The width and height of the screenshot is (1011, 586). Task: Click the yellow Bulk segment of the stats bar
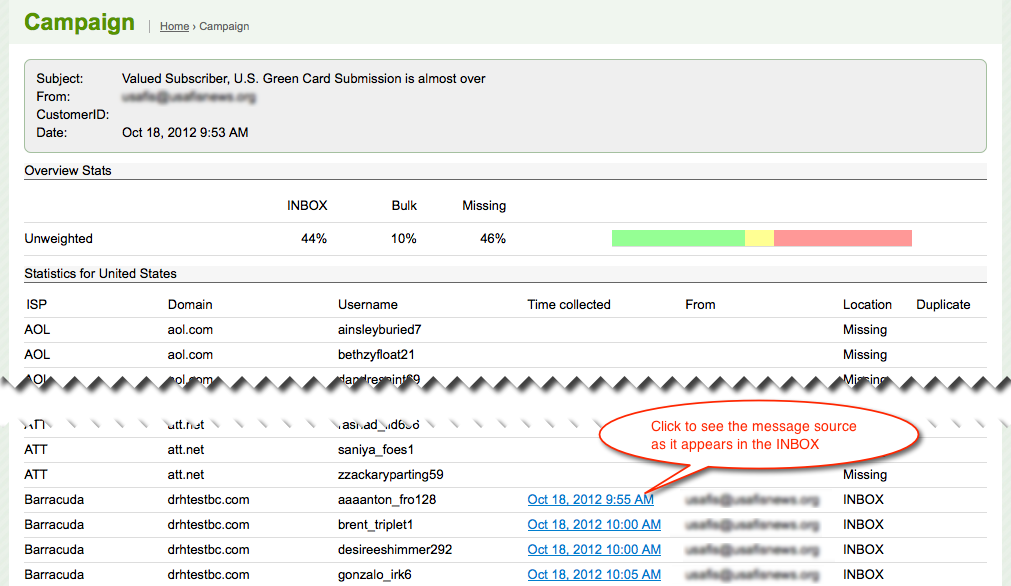759,238
